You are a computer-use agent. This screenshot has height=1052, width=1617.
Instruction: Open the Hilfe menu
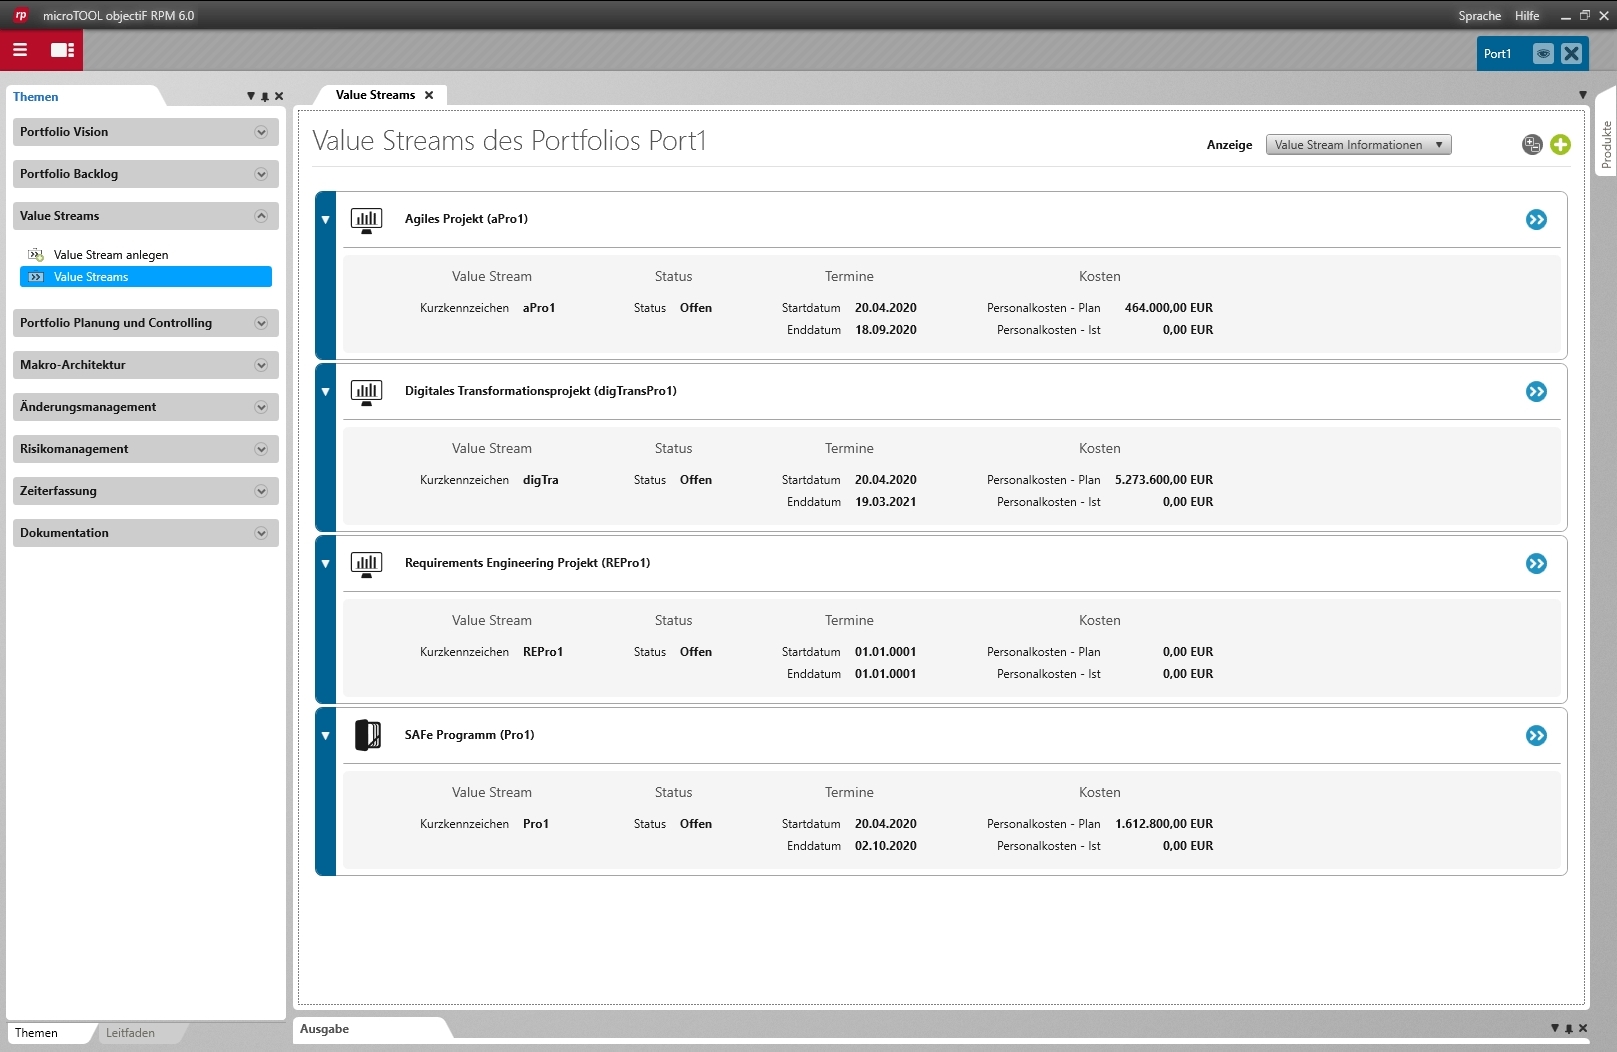coord(1527,16)
